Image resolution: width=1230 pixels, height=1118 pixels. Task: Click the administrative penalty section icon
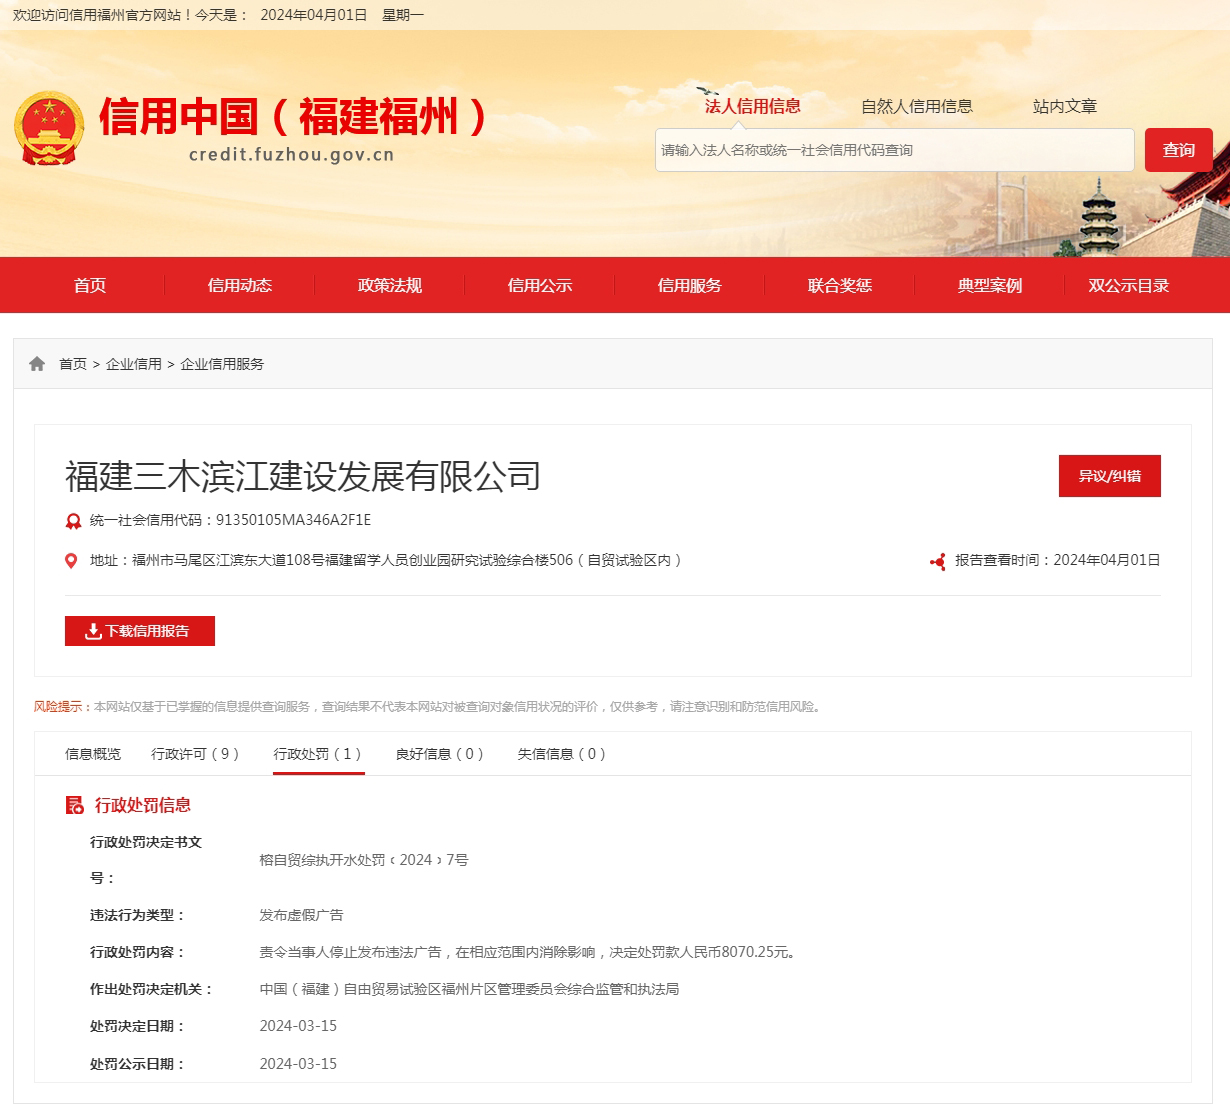[x=74, y=805]
